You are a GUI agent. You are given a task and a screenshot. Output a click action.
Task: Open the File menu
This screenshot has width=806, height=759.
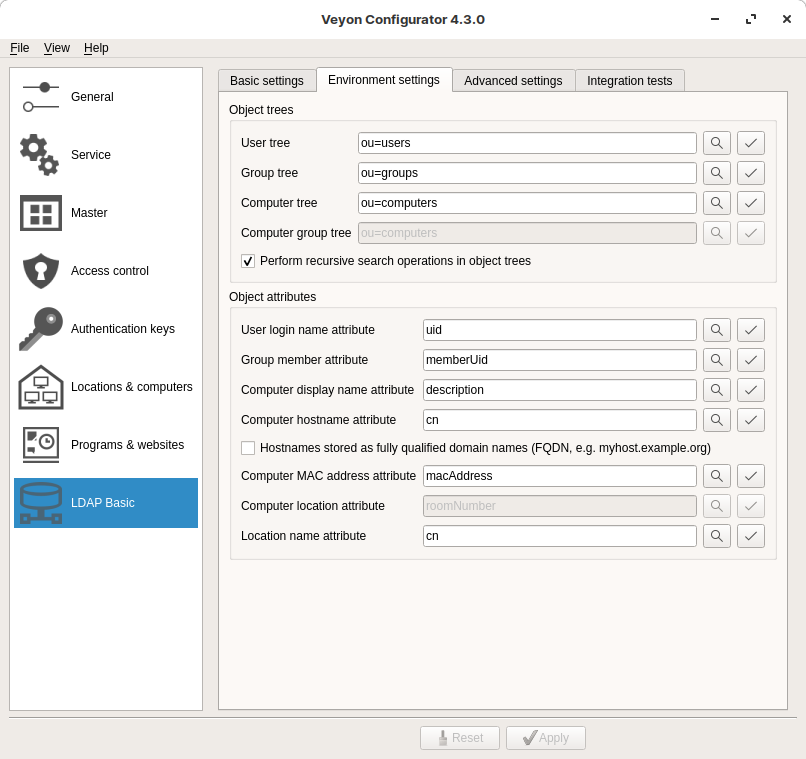pyautogui.click(x=20, y=48)
